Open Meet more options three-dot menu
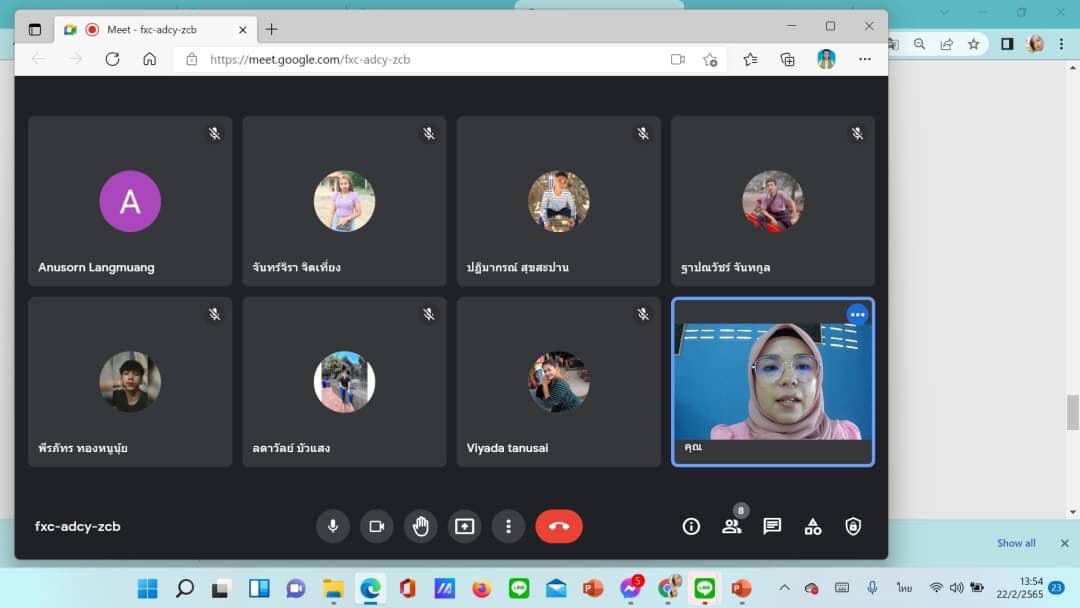Image resolution: width=1080 pixels, height=608 pixels. [x=508, y=526]
